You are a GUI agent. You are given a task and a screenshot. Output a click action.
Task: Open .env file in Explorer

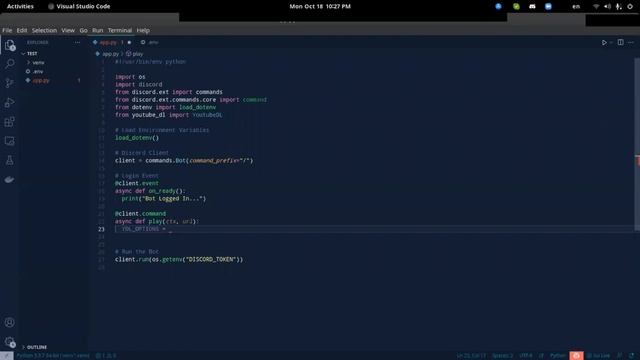click(53, 71)
